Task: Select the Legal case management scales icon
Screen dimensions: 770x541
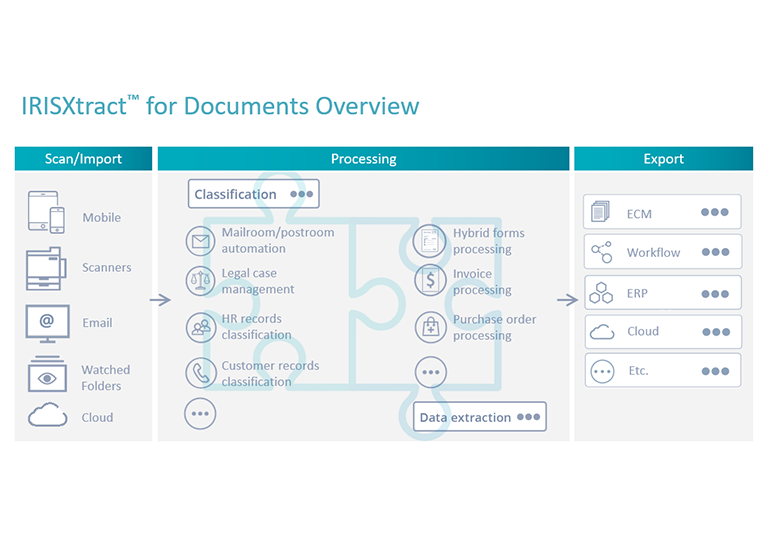Action: pos(201,281)
